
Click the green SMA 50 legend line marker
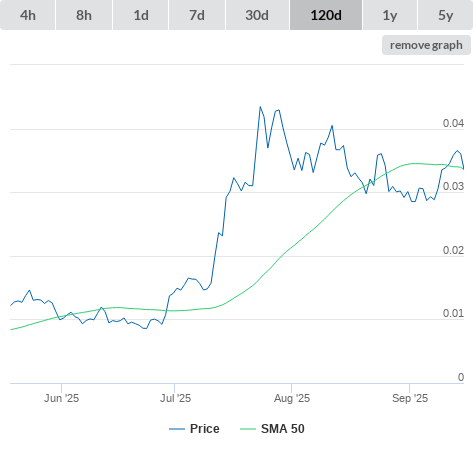click(x=248, y=429)
